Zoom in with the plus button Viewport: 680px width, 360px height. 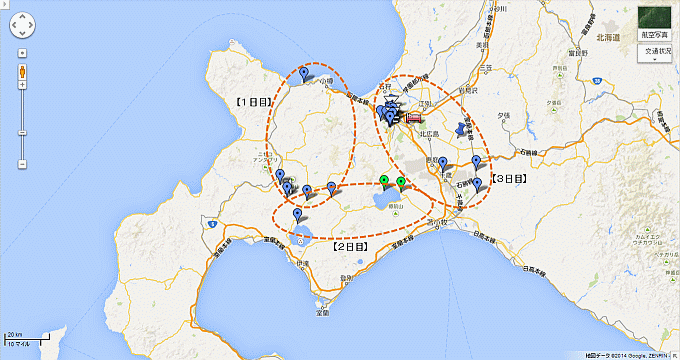click(22, 85)
